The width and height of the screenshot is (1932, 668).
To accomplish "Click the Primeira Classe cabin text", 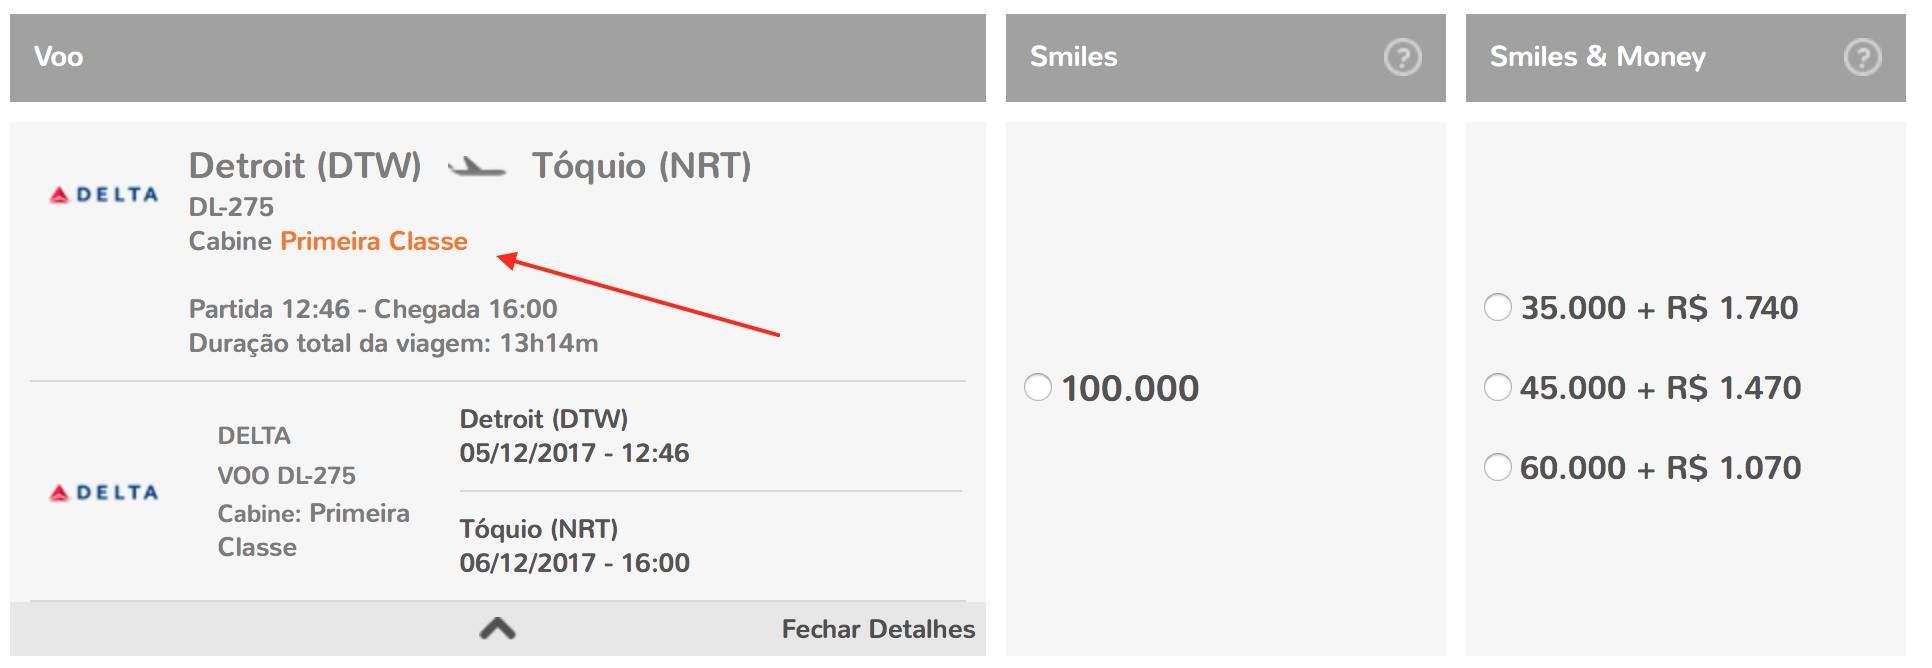I will pos(374,241).
